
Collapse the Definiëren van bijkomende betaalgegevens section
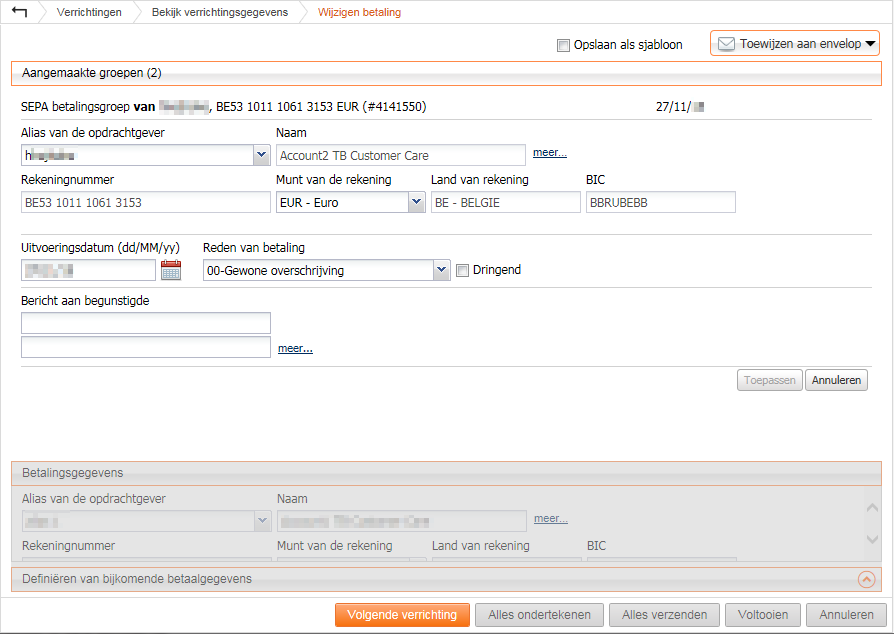click(866, 579)
